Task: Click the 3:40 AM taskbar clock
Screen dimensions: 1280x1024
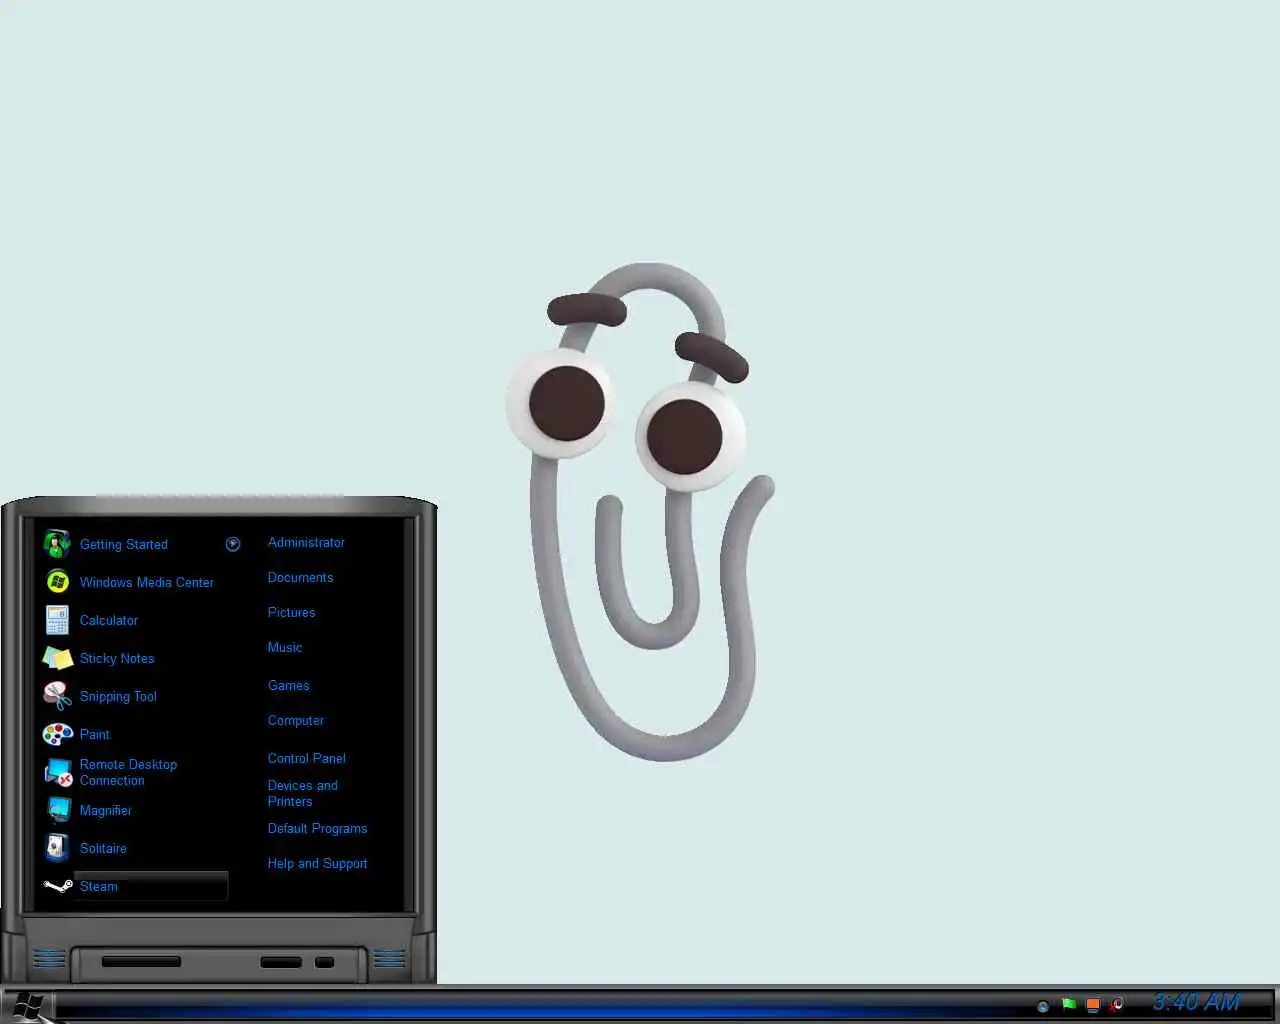Action: pos(1196,1002)
